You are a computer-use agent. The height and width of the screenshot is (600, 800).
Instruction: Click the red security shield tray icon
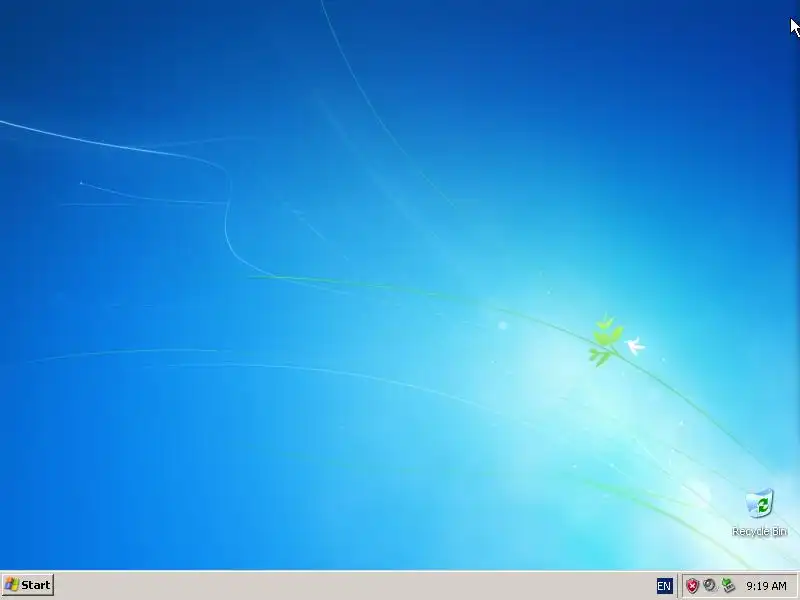692,586
